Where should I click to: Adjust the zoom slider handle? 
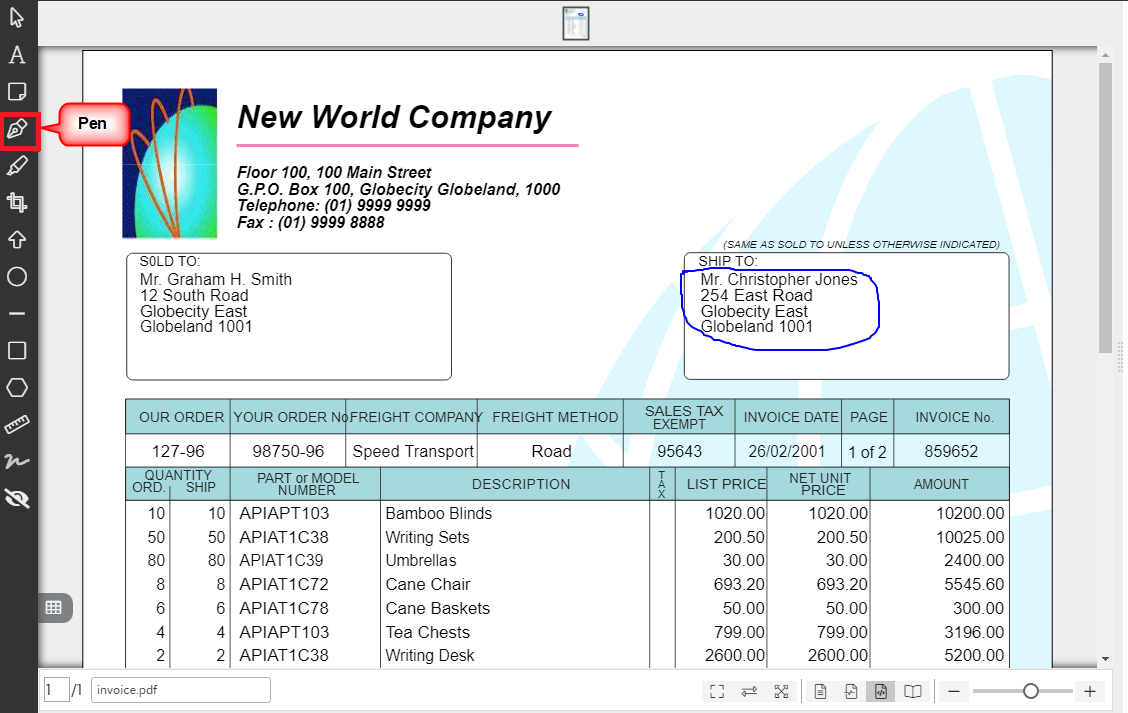coord(1030,691)
